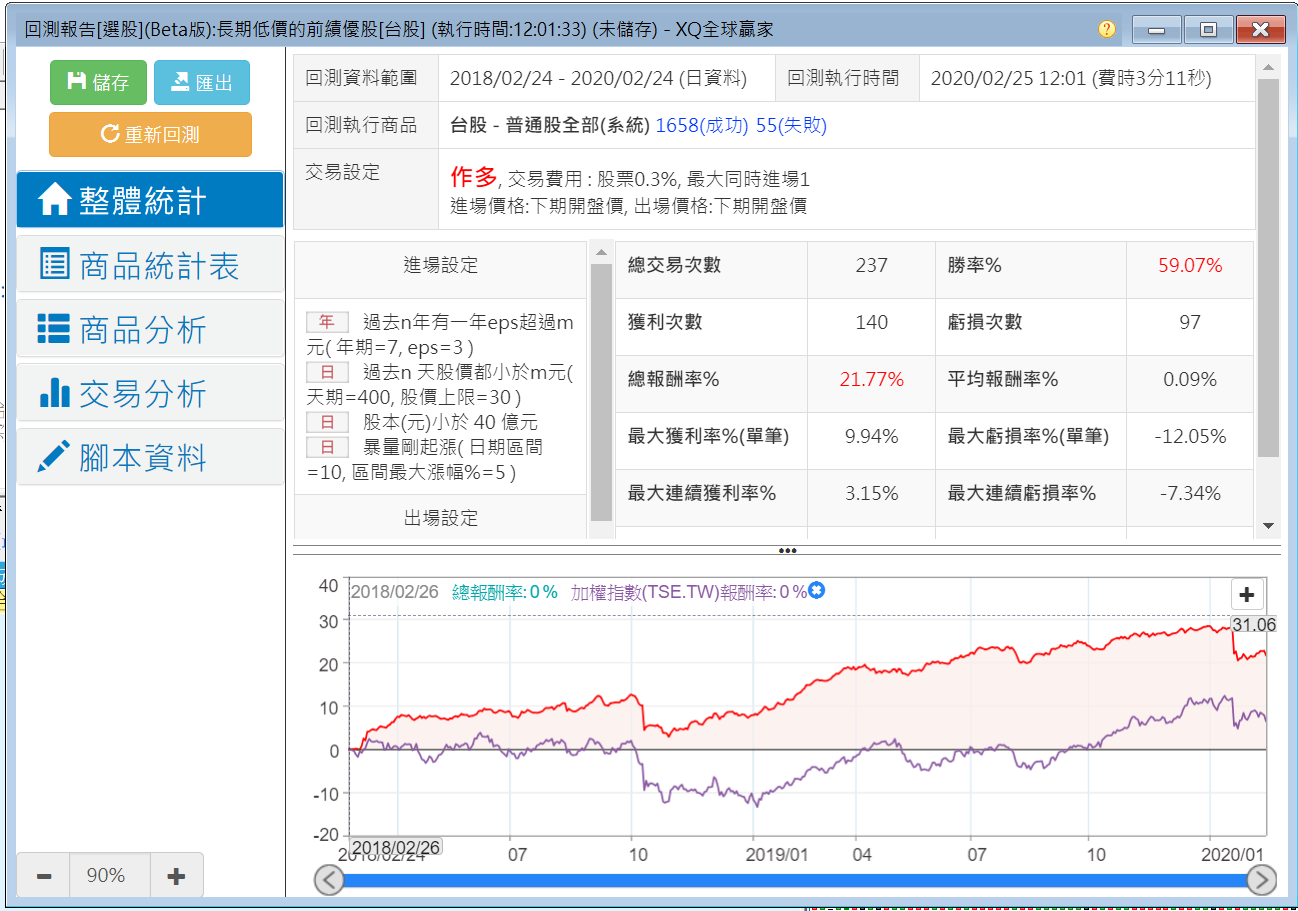The height and width of the screenshot is (911, 1298).
Task: Increase zoom with the plus button
Action: (x=176, y=876)
